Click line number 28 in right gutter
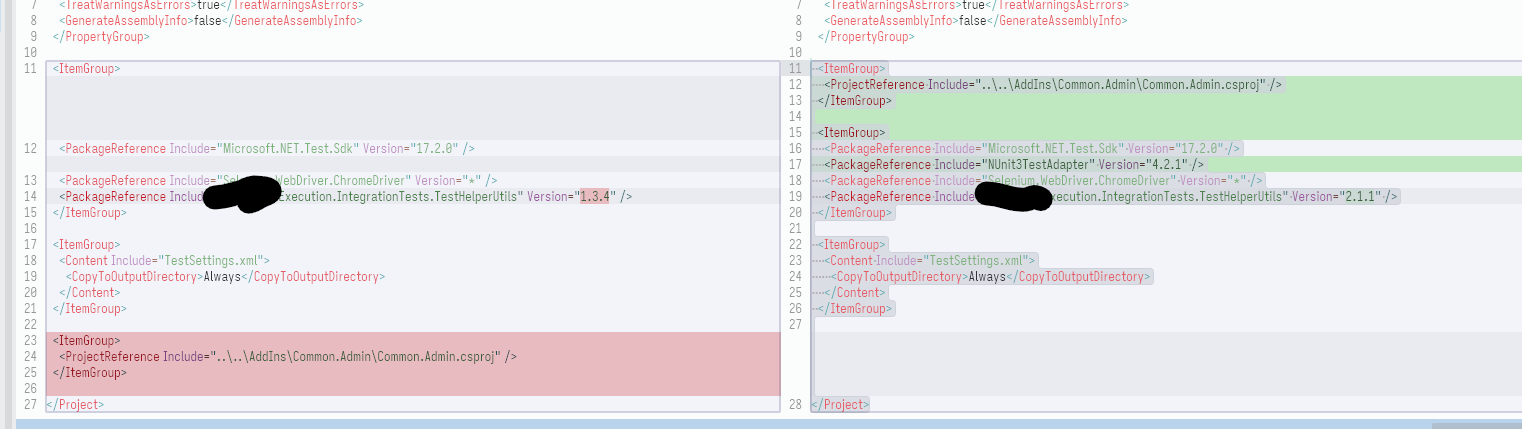The height and width of the screenshot is (429, 1522). 796,405
